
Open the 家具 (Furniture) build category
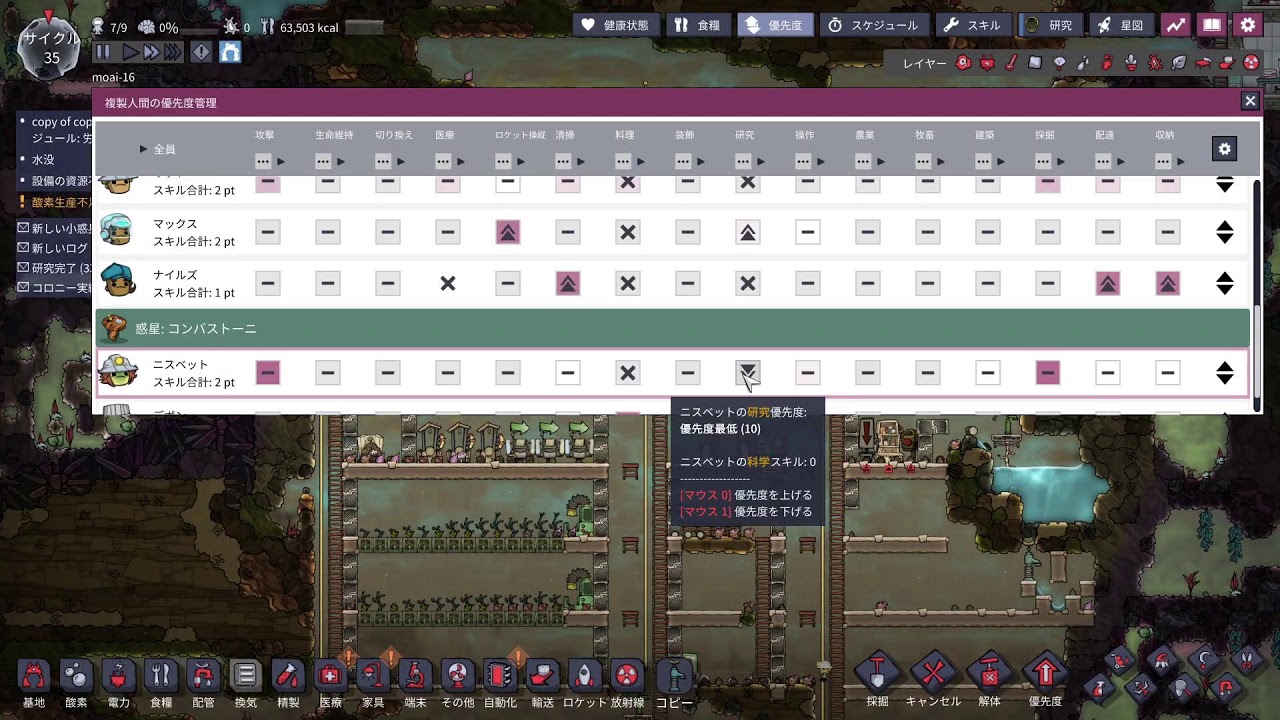click(x=373, y=677)
